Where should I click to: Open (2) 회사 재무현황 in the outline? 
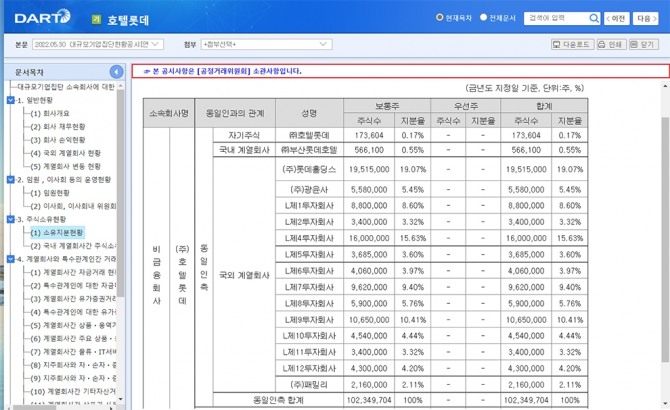[x=58, y=127]
